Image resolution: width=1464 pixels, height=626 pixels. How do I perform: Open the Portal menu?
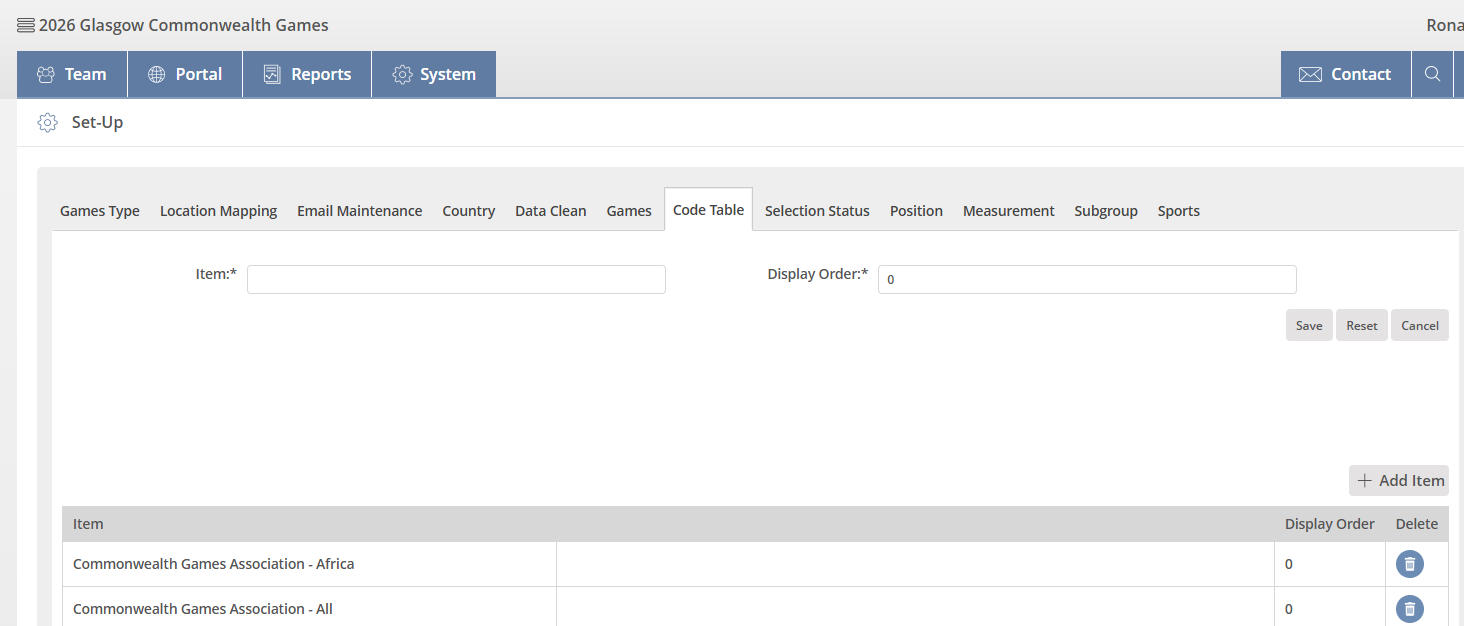tap(186, 74)
